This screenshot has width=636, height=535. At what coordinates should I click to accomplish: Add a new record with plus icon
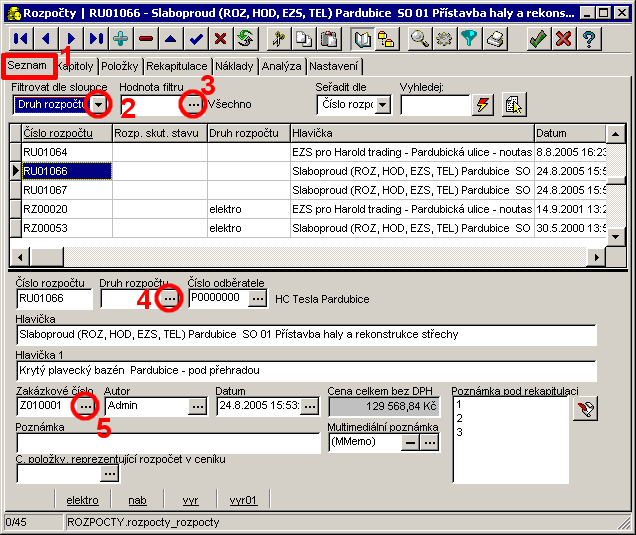(120, 39)
